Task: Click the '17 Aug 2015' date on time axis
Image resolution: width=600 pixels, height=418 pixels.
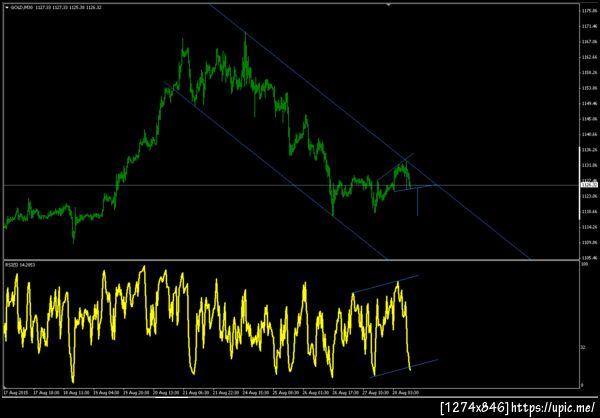Action: tap(15, 393)
